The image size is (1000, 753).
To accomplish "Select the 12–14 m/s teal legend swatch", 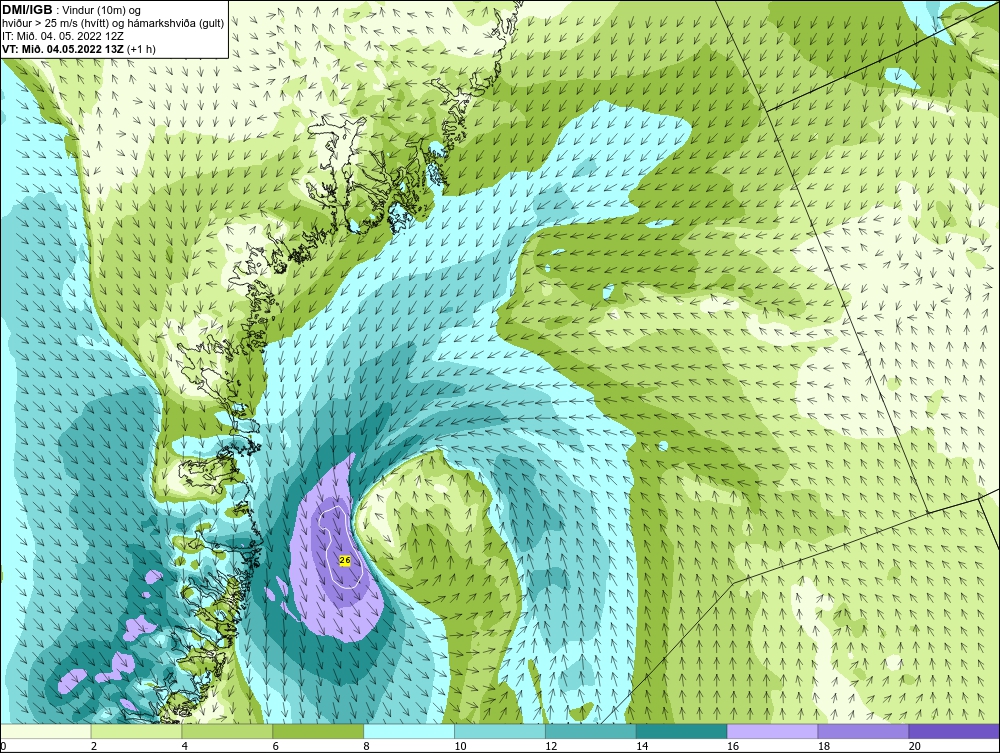I will (x=591, y=731).
